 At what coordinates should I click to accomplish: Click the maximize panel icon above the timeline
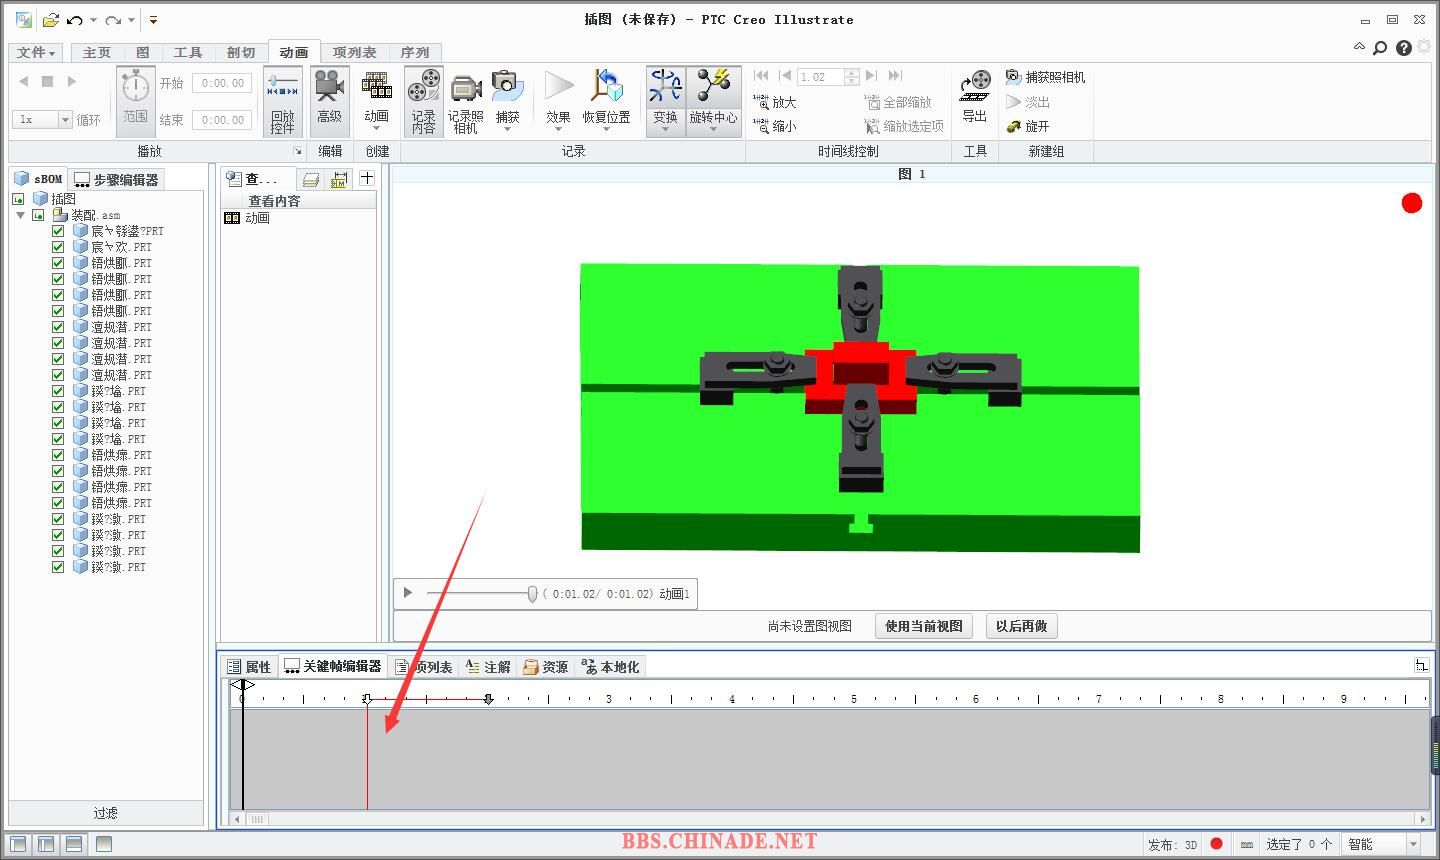tap(1421, 665)
